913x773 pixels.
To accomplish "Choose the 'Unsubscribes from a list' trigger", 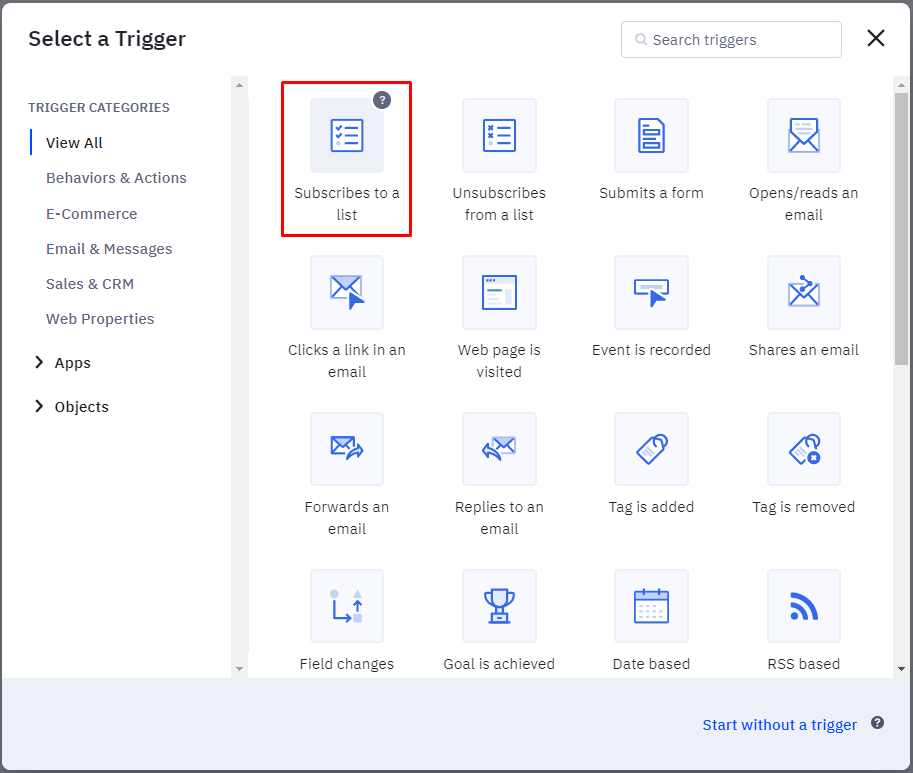I will tap(499, 136).
